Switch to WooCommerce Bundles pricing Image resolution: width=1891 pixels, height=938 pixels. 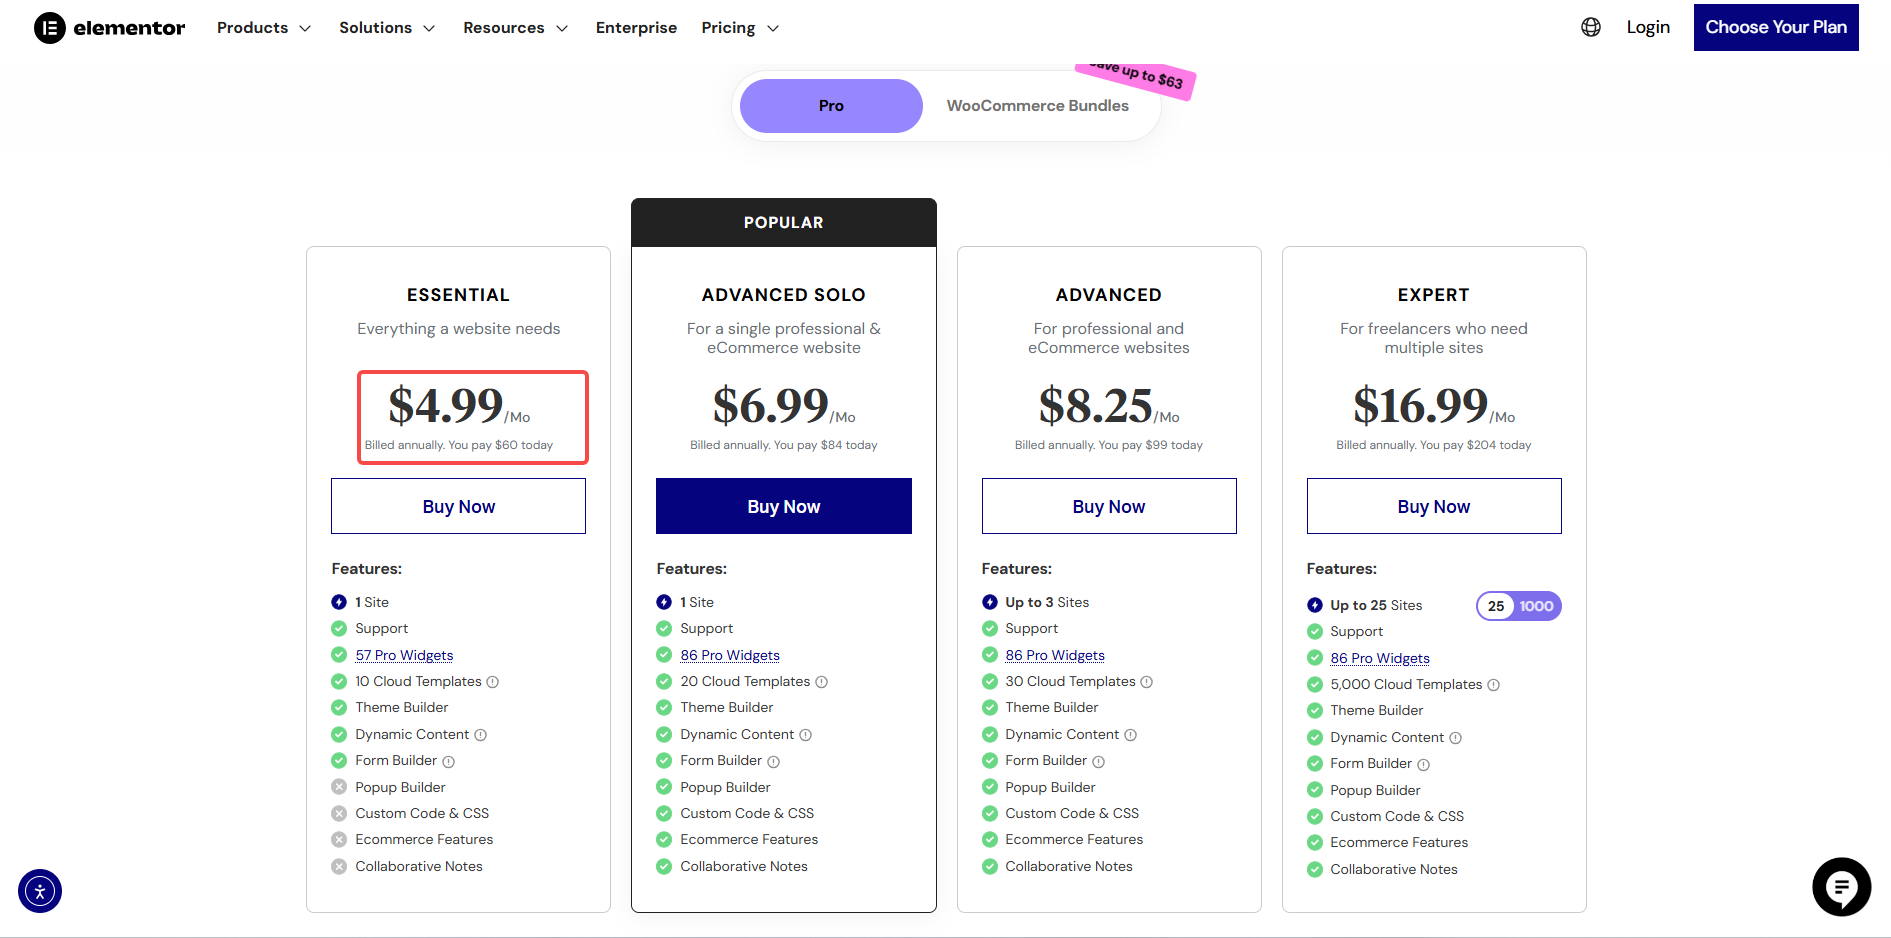point(1037,105)
